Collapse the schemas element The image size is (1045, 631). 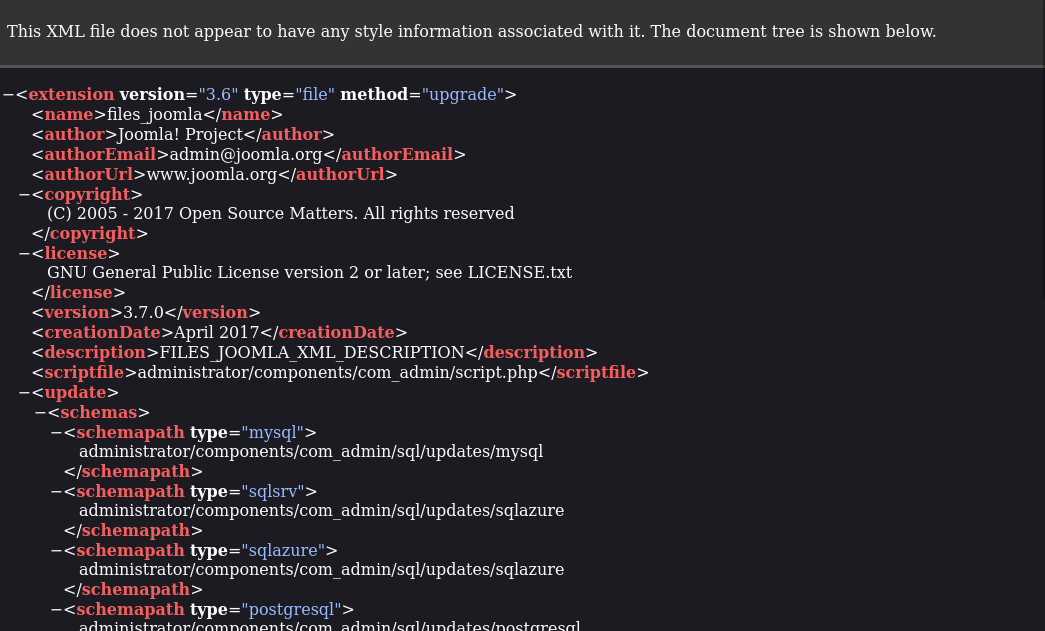(41, 412)
